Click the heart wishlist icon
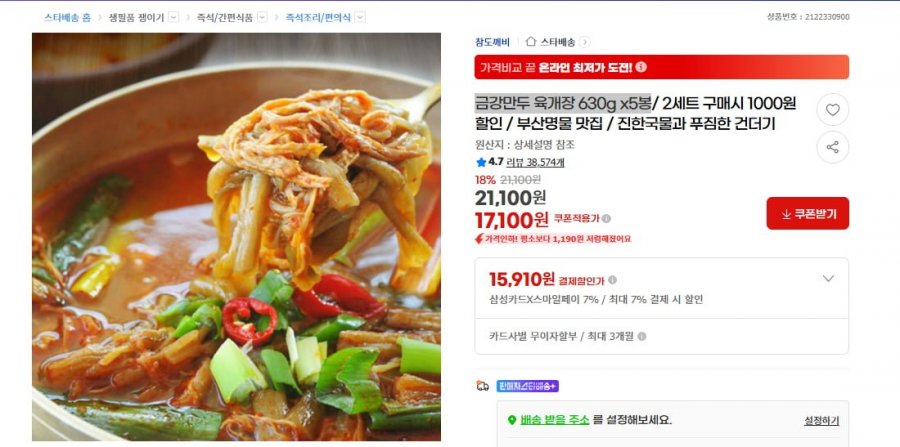 [832, 110]
